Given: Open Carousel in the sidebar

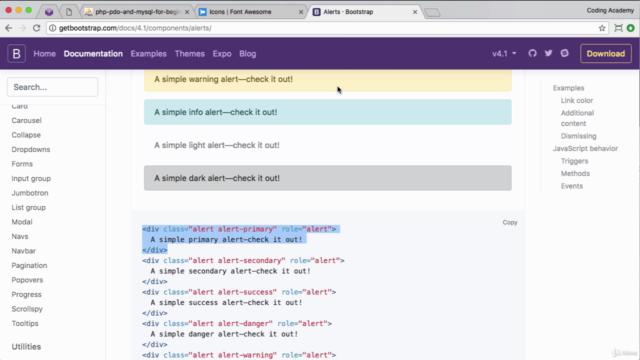Looking at the screenshot, I should 27,120.
